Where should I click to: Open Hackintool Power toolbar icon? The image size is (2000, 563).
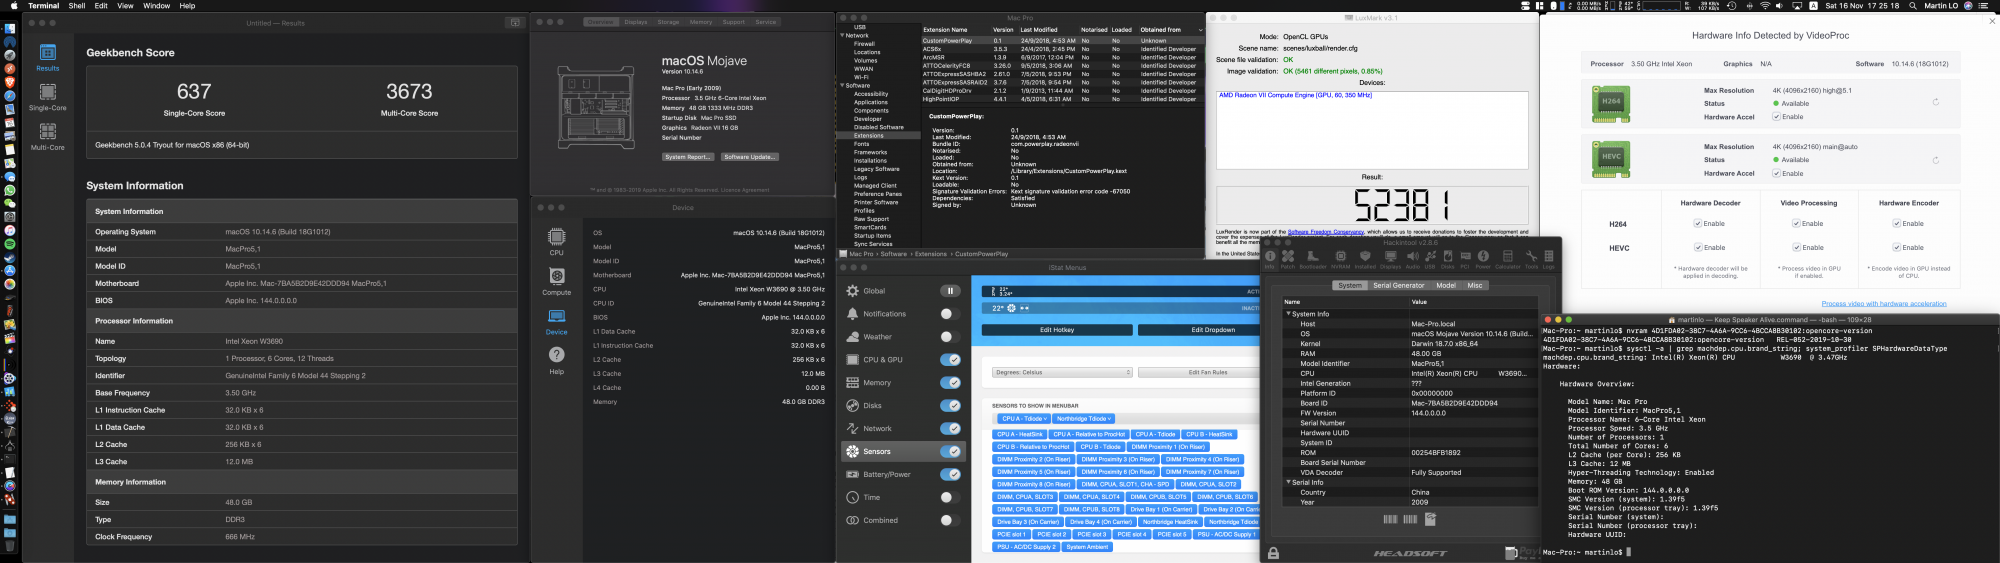coord(1483,260)
